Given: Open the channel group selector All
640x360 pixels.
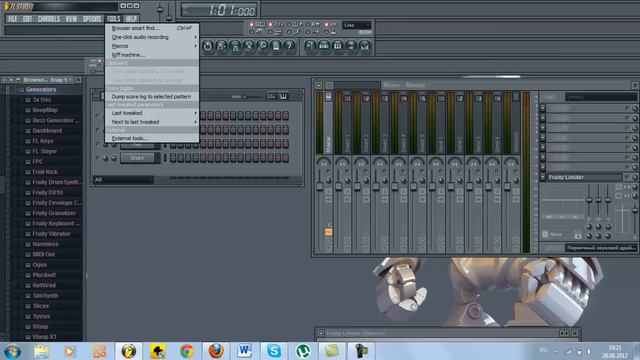Looking at the screenshot, I should pyautogui.click(x=123, y=180).
